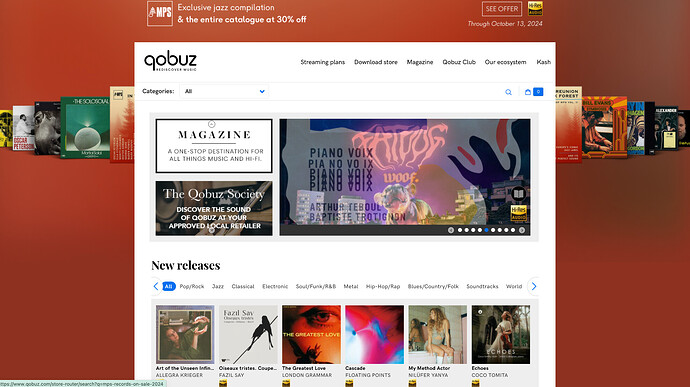Open Our ecosystem menu
Image resolution: width=690 pixels, height=387 pixels.
tap(505, 62)
